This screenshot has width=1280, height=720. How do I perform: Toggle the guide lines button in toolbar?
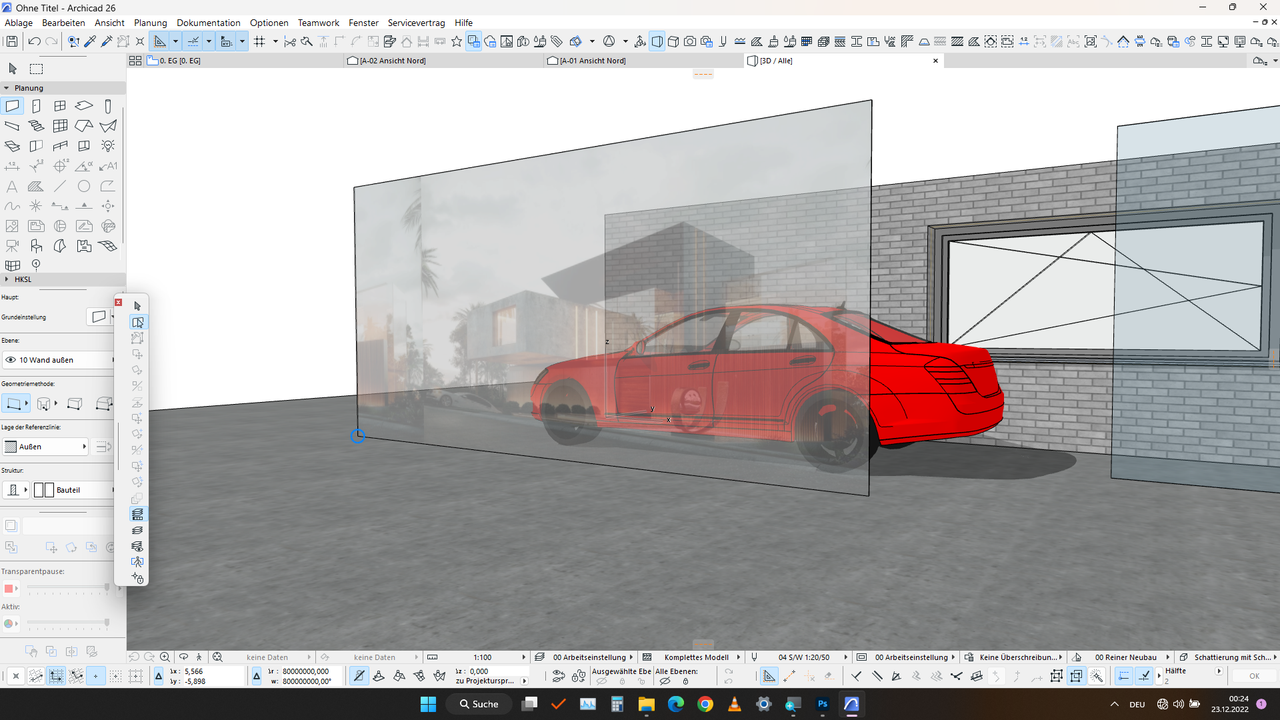coord(193,41)
